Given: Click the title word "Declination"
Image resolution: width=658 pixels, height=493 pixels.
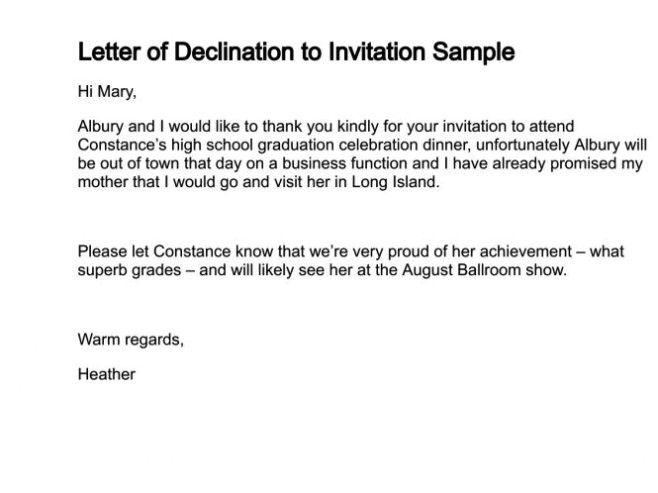Looking at the screenshot, I should point(226,52).
